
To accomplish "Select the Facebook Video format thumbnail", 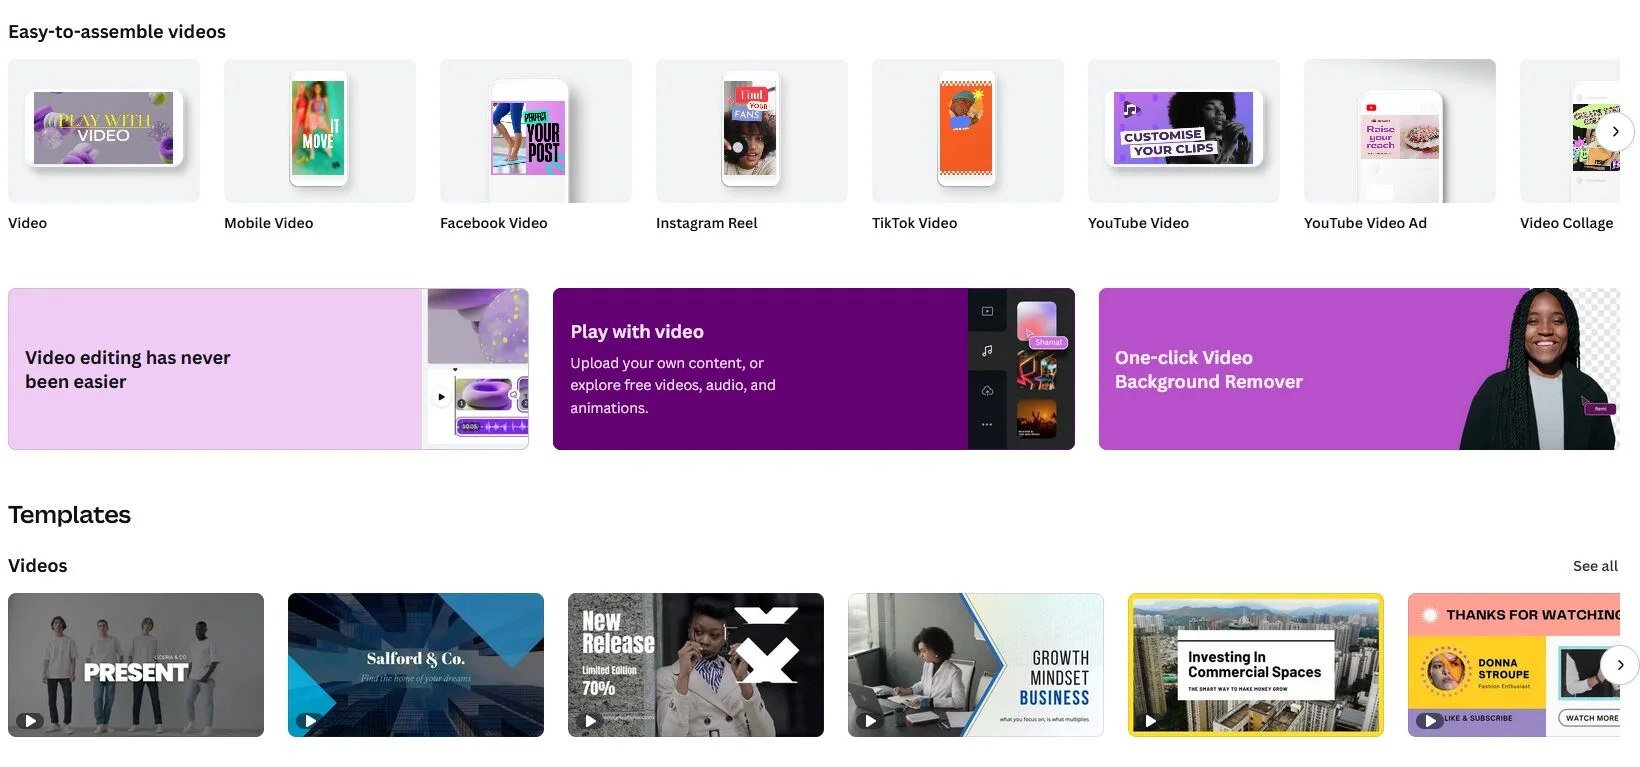I will pos(536,131).
